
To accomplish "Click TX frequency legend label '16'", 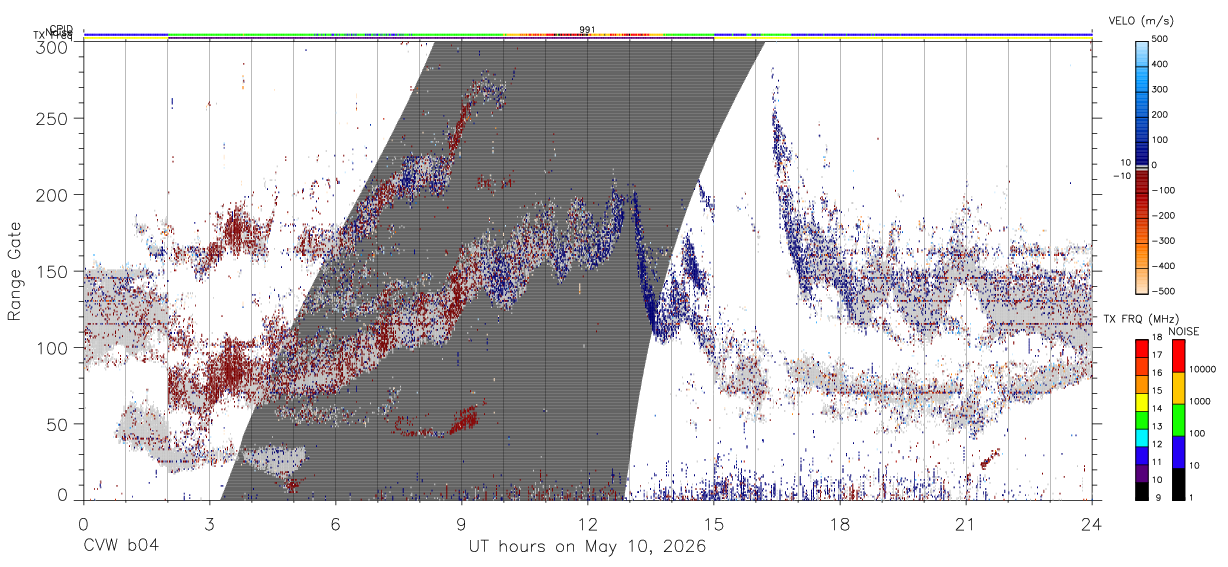I will coord(1156,373).
